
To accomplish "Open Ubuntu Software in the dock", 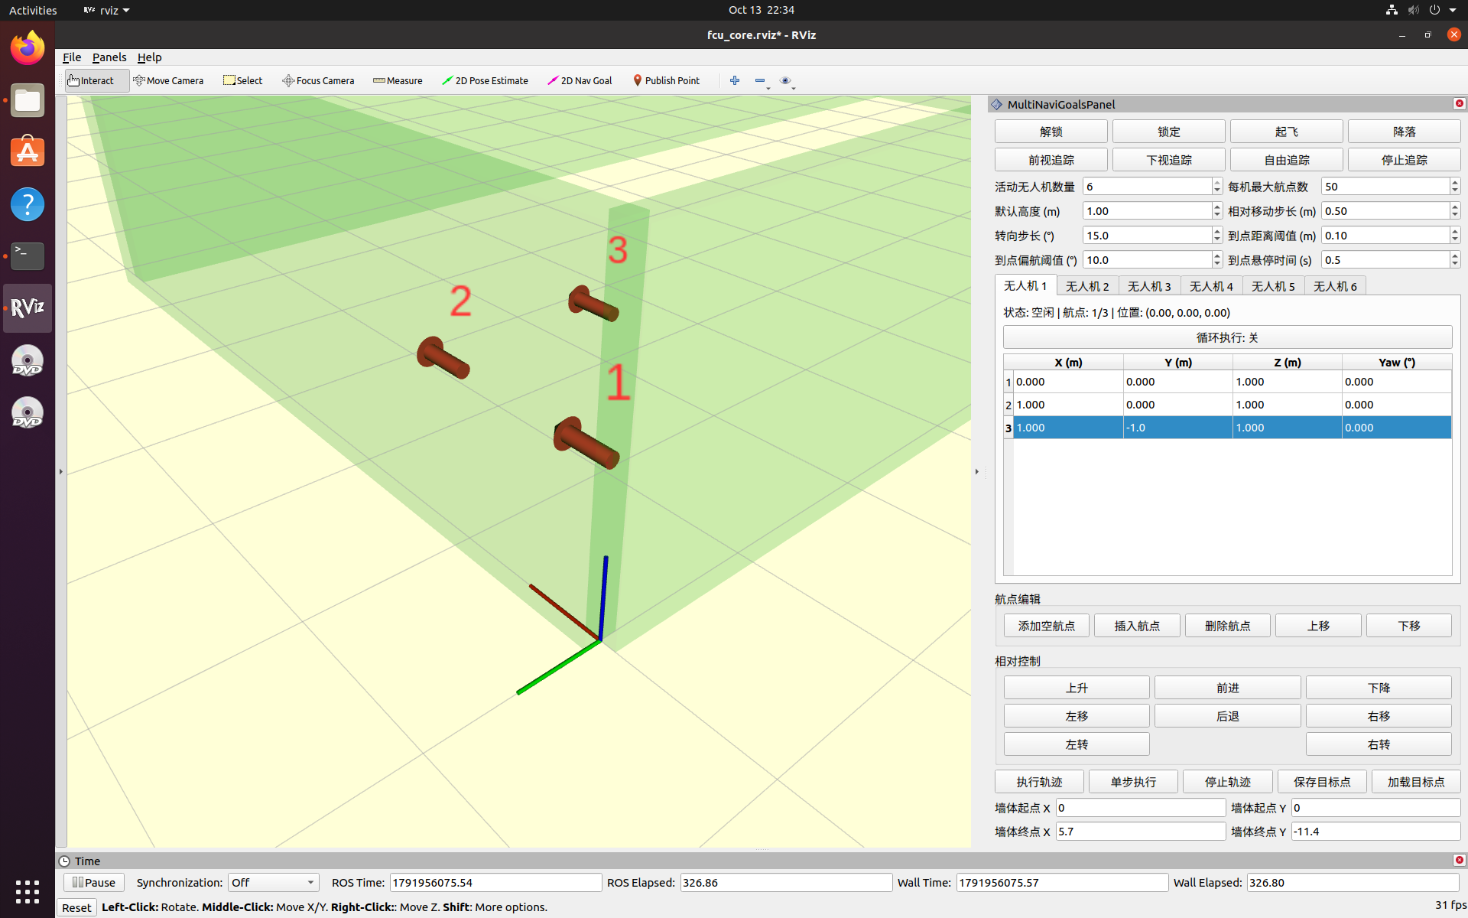I will 28,152.
